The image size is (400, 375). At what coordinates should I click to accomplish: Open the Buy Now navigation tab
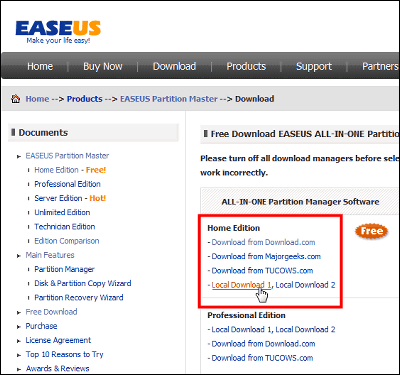103,66
